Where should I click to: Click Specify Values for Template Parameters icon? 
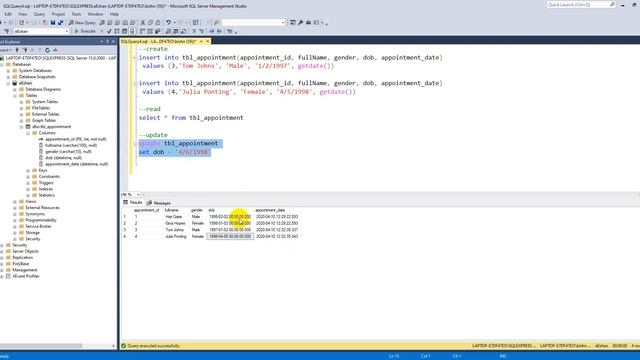[230, 31]
